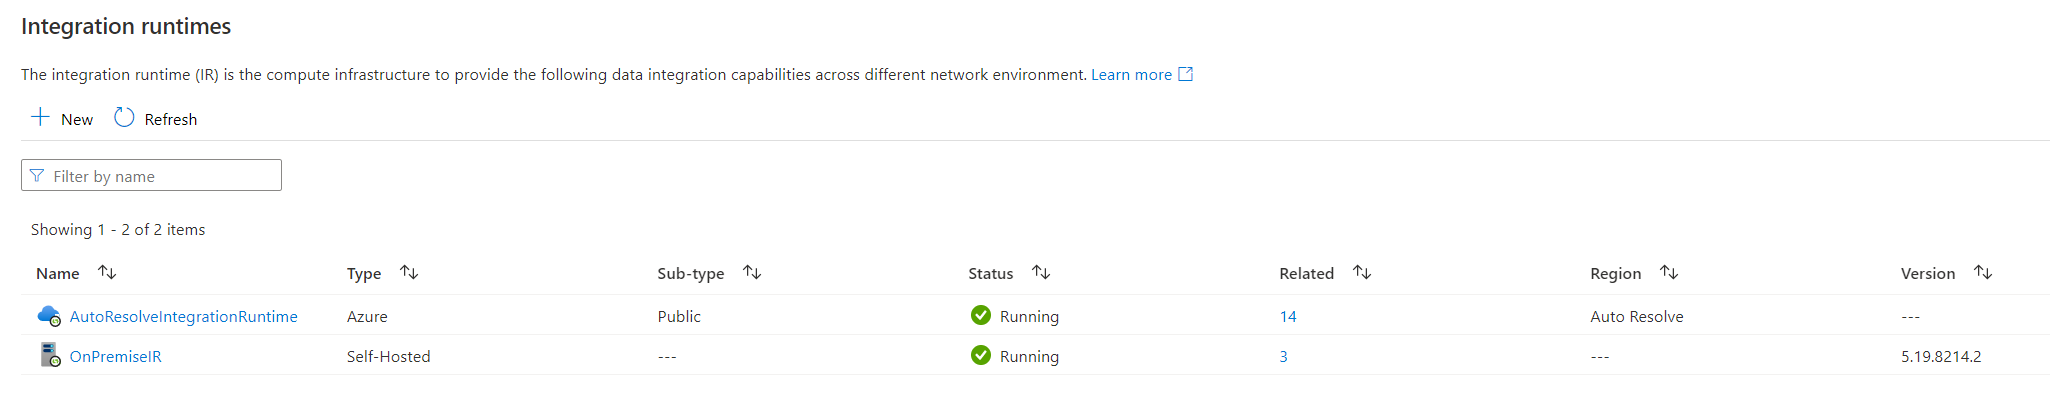Click the external-link icon after Learn more
Screen dimensions: 2050x412
pos(1185,74)
